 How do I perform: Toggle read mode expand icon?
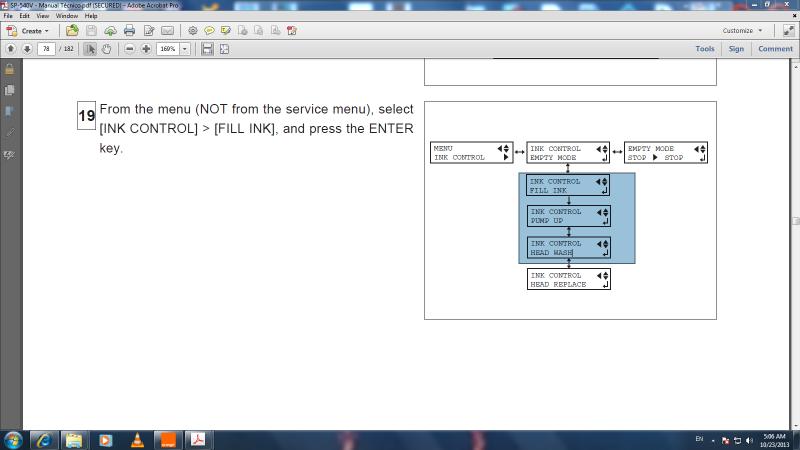[789, 31]
